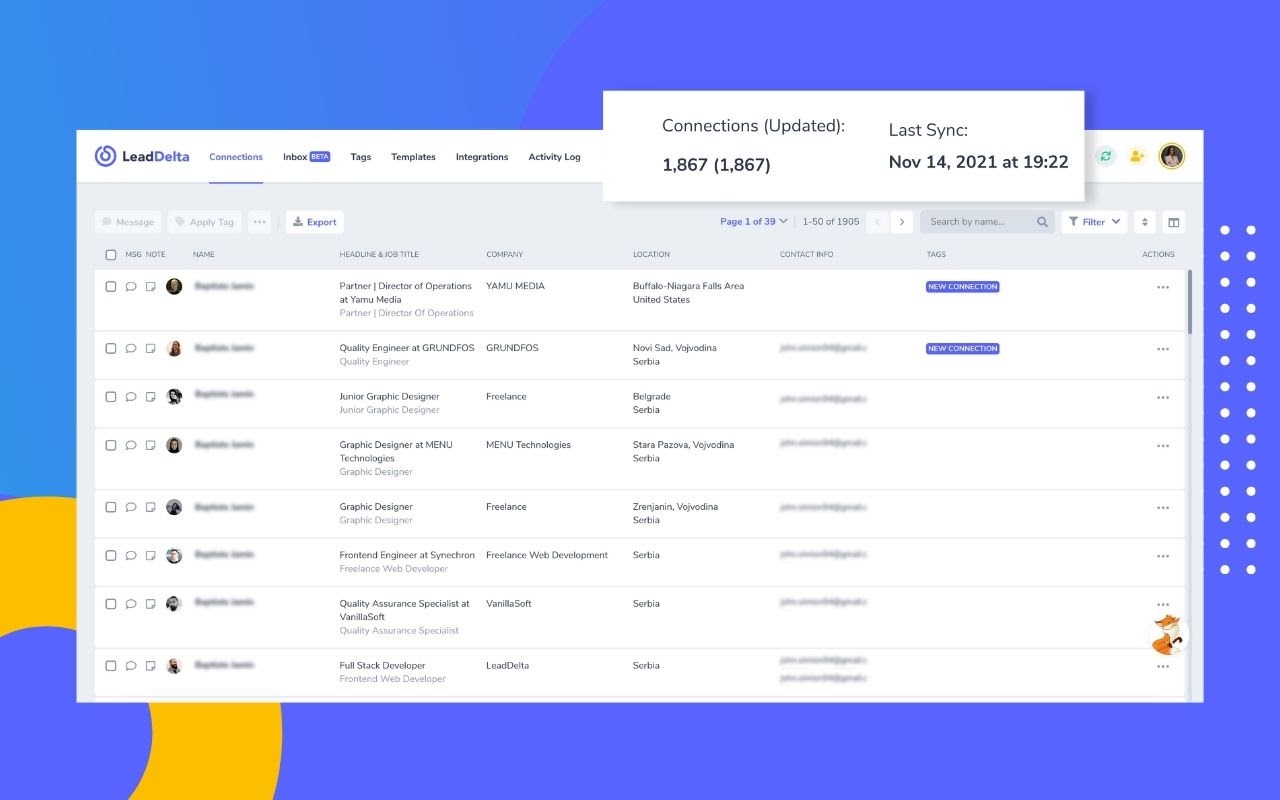Open the toolbar more-options ellipsis
The image size is (1280, 800).
(x=260, y=222)
